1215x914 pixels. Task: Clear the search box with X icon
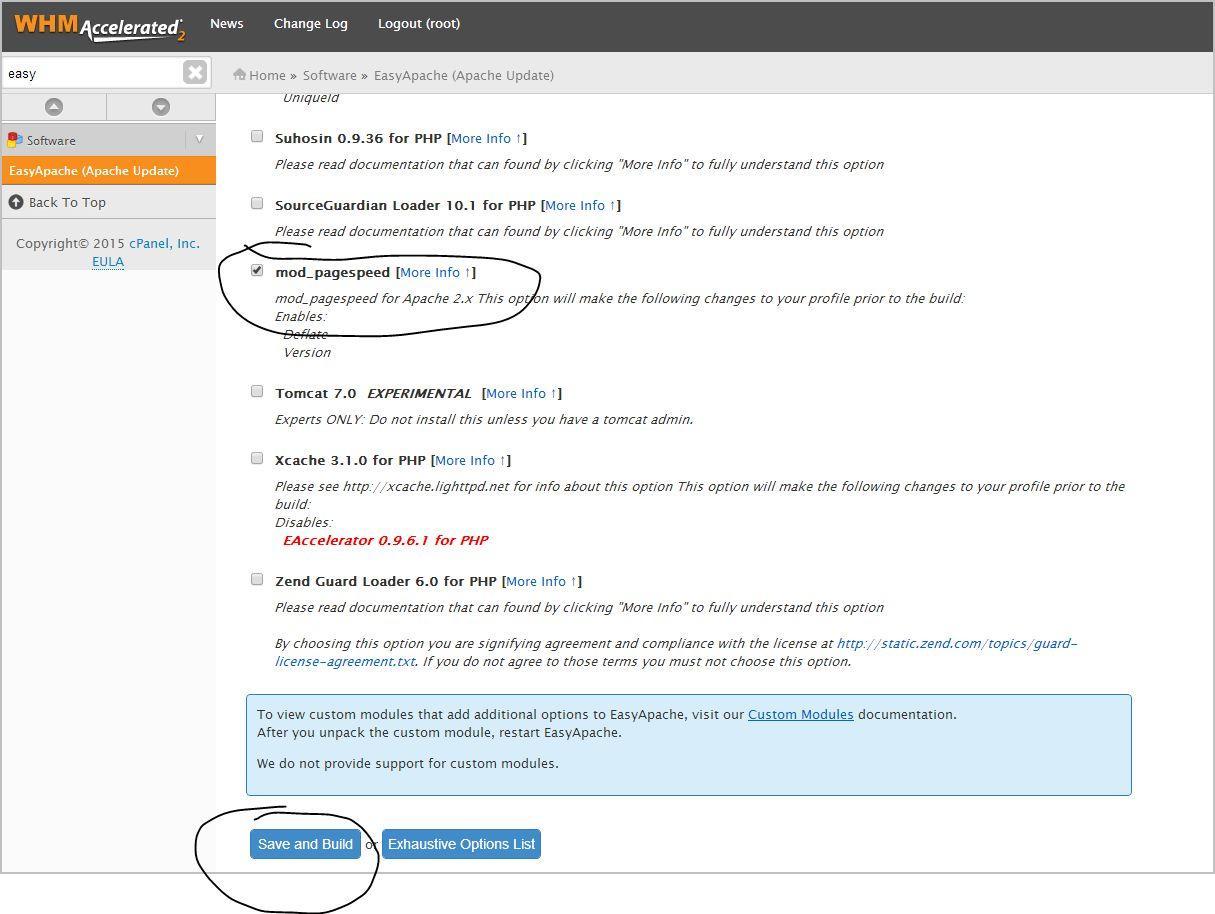[195, 72]
